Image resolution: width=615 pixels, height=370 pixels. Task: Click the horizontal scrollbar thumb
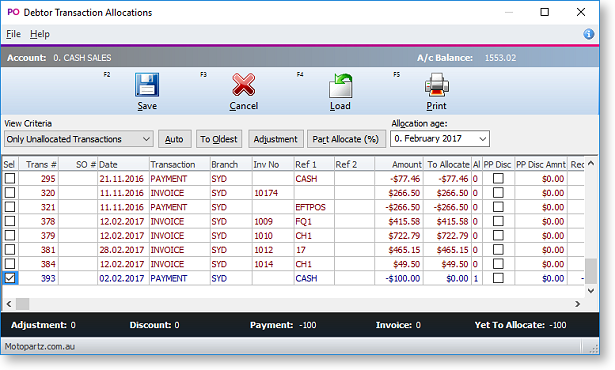[22, 304]
